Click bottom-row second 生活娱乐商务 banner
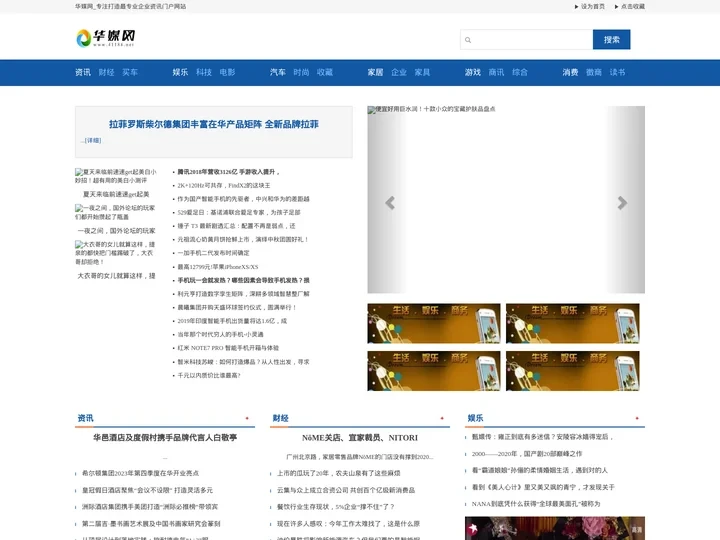The image size is (720, 540). 573,371
